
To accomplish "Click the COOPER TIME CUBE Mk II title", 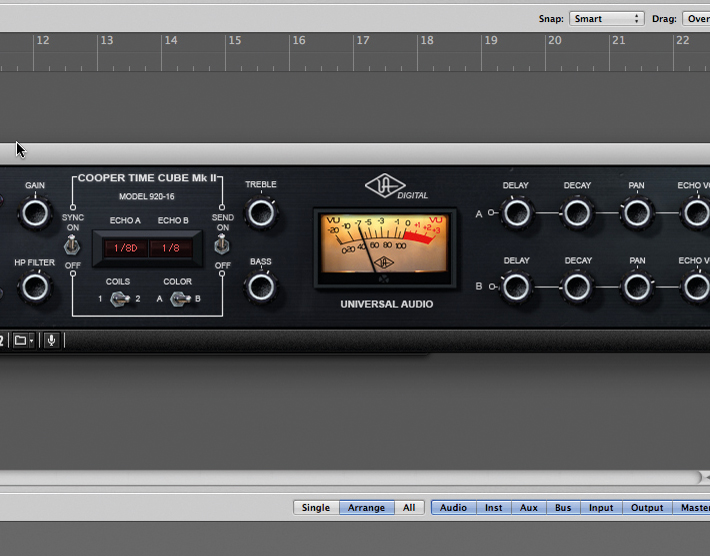I will [147, 178].
